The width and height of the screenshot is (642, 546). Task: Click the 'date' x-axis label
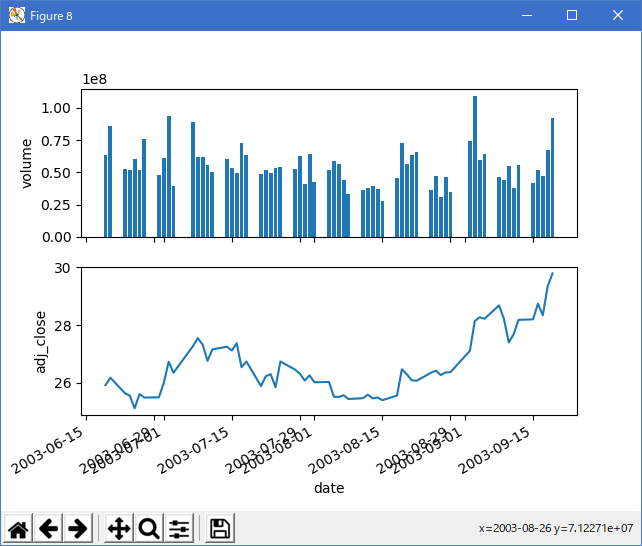coord(329,488)
